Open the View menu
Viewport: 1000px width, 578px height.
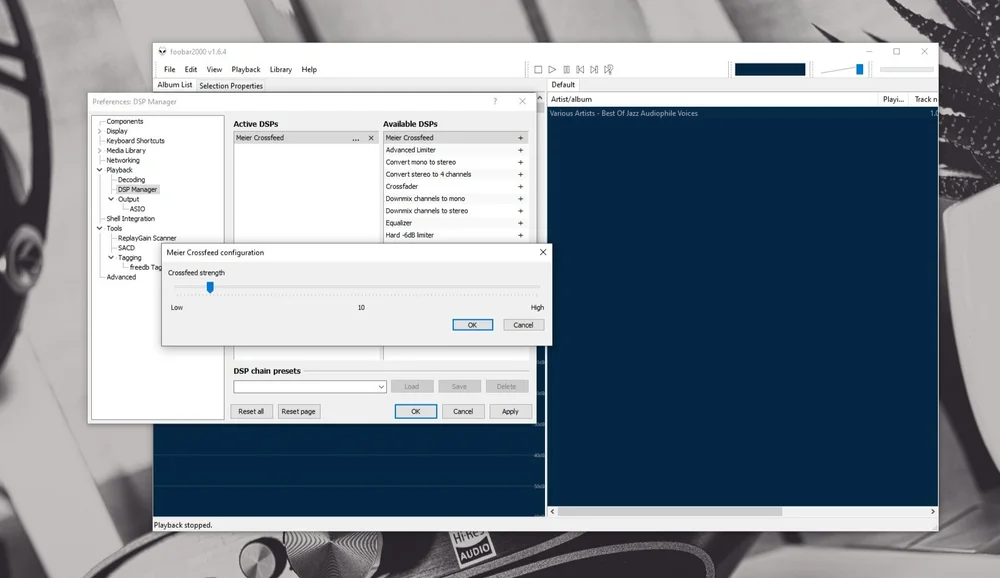(214, 70)
